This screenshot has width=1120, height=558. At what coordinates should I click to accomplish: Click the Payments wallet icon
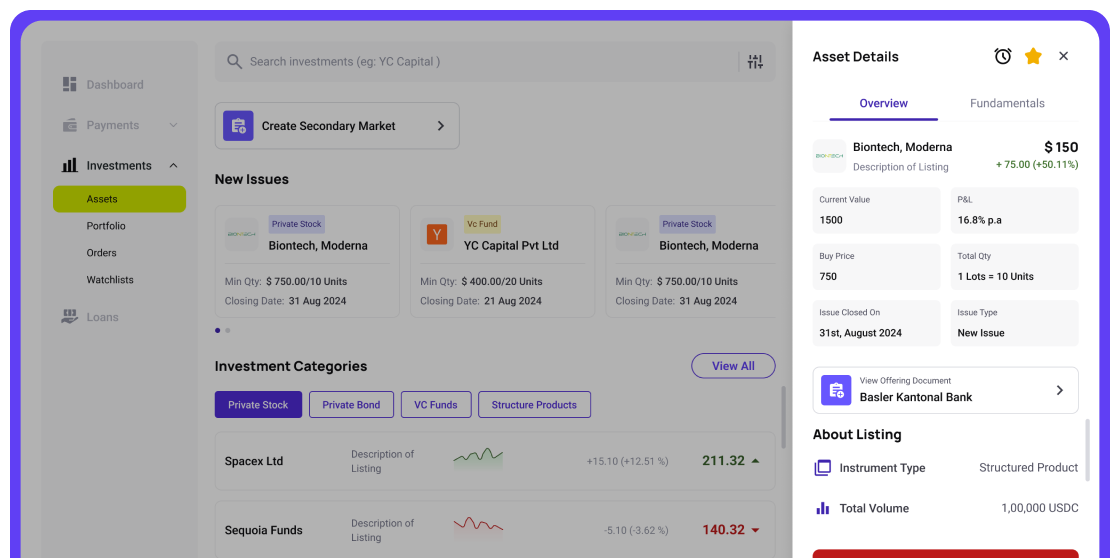click(69, 125)
